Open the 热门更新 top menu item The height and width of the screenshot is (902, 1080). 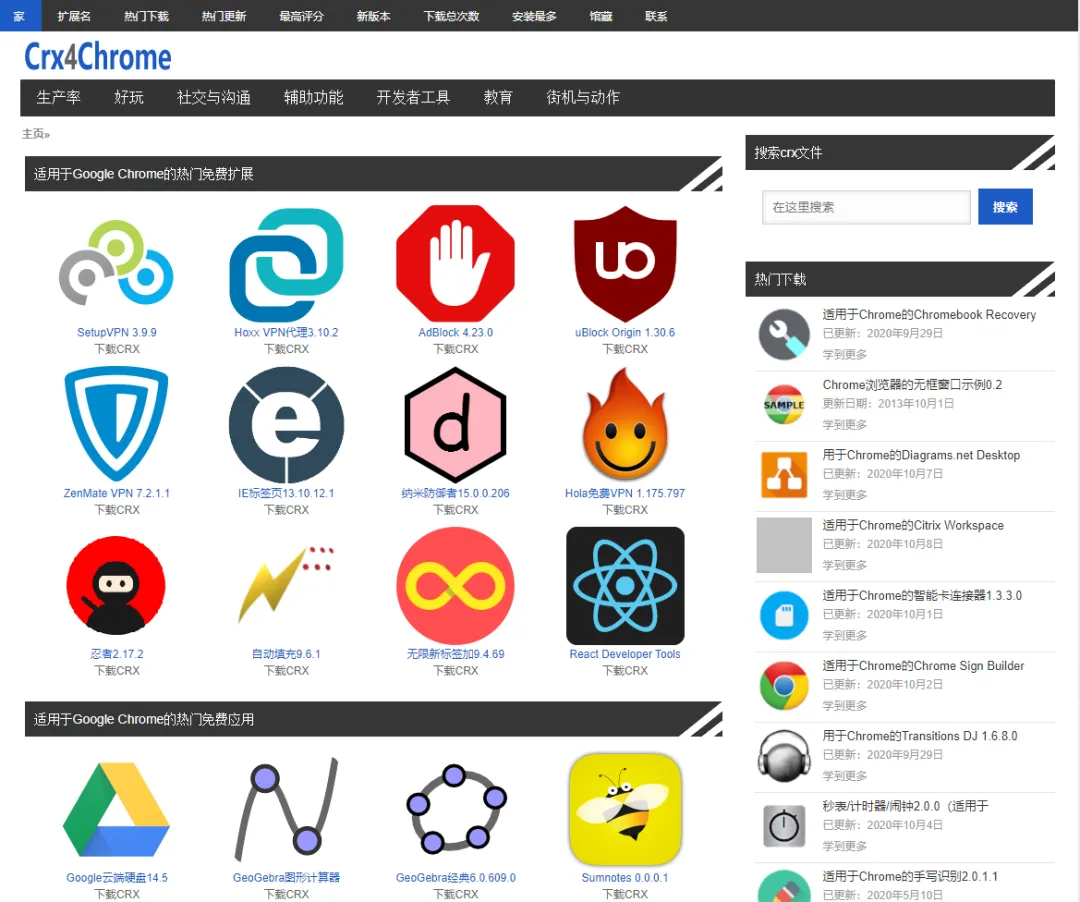(x=223, y=16)
